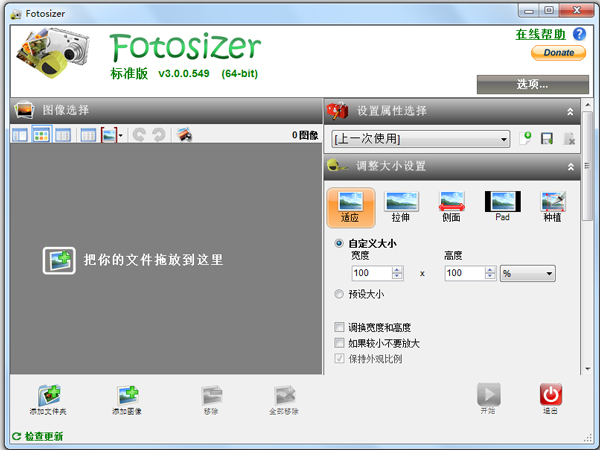Click the 全部移除 remove all button

coord(284,400)
